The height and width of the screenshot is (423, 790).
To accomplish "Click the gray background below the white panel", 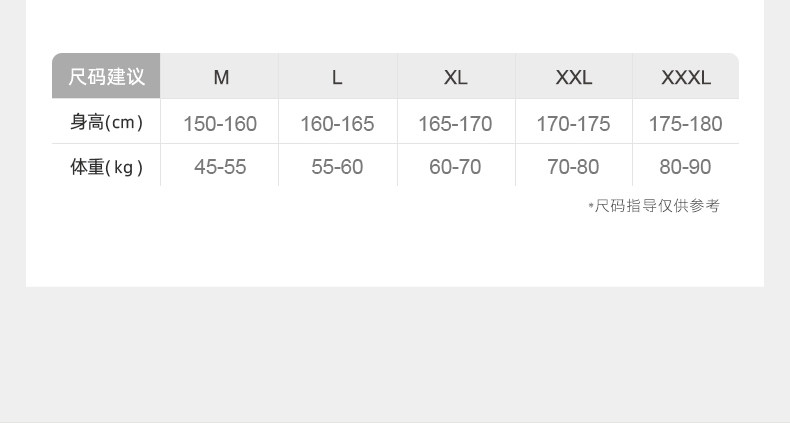I will [395, 355].
